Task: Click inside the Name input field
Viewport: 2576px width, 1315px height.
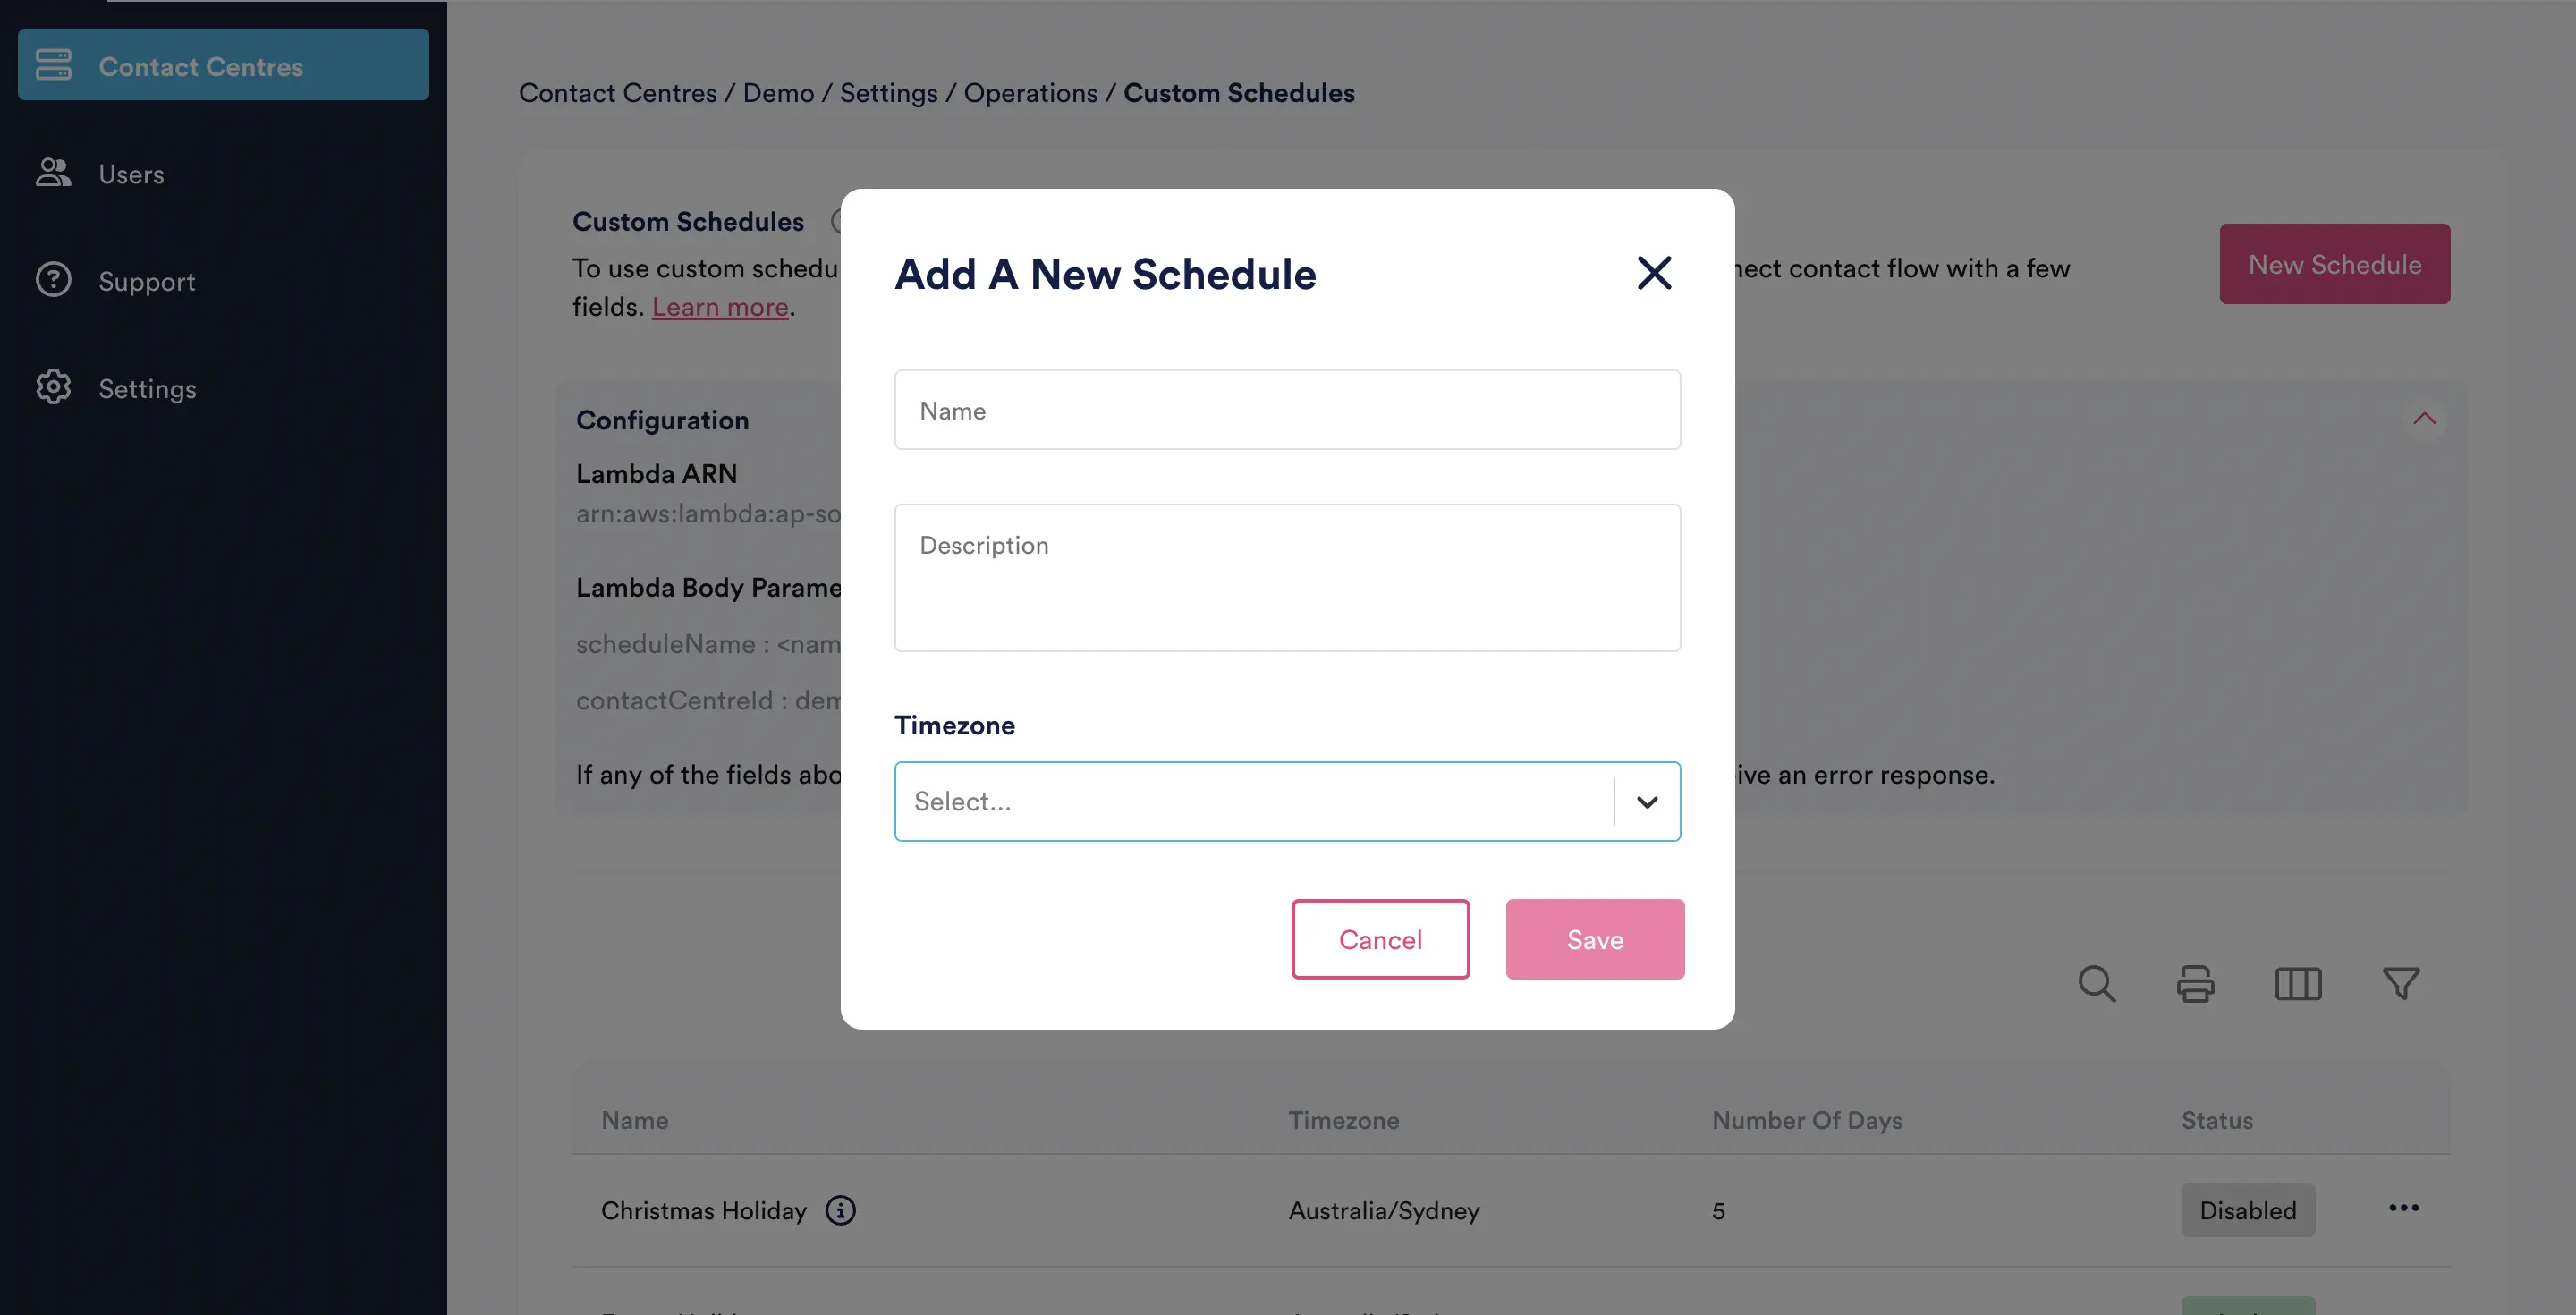Action: (x=1286, y=409)
